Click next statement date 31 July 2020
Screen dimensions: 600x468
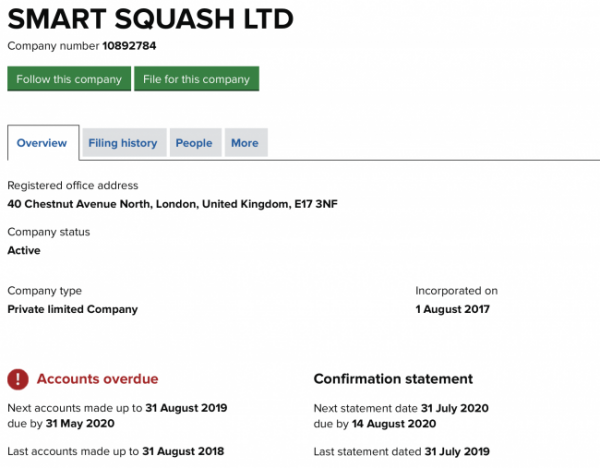point(455,408)
